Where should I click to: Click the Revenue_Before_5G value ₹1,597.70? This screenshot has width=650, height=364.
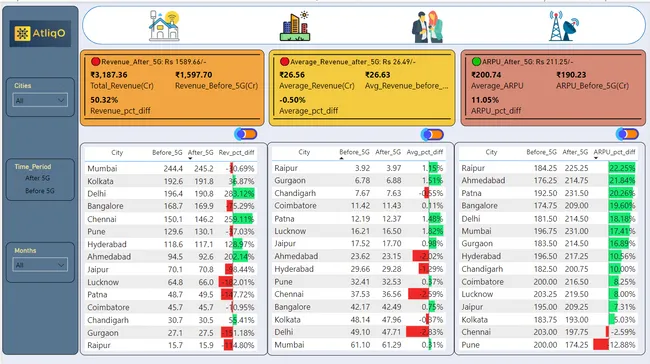(x=194, y=75)
